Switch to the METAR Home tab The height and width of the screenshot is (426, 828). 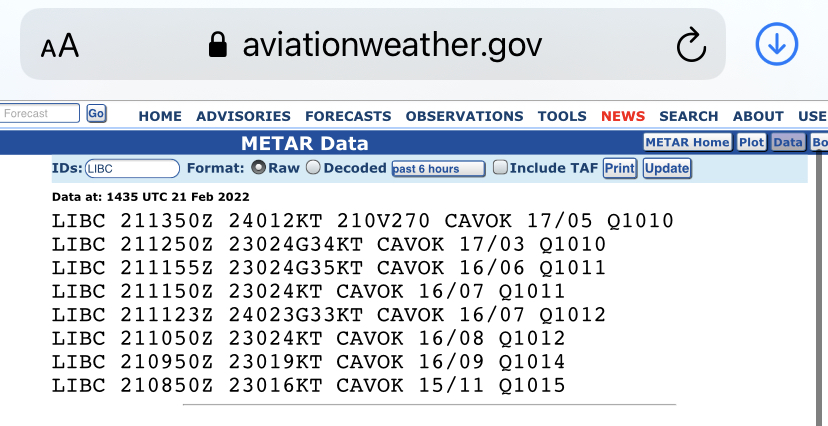tap(687, 143)
